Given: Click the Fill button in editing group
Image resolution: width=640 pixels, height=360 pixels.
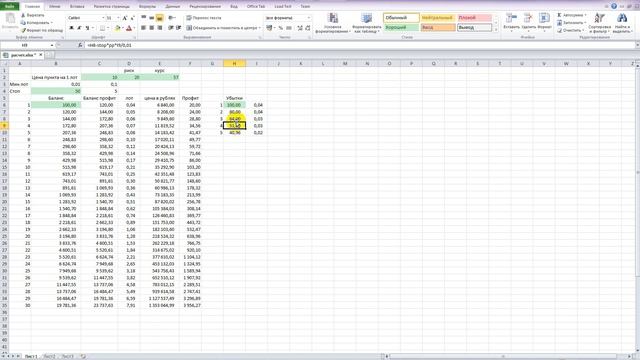Looking at the screenshot, I should point(571,23).
